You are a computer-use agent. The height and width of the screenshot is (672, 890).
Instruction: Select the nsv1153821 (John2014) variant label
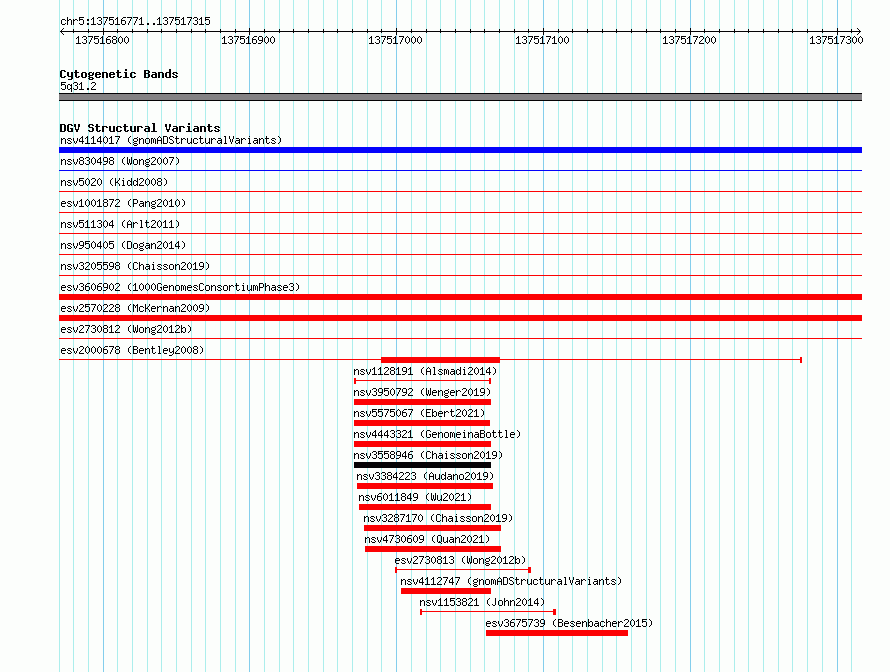[482, 602]
